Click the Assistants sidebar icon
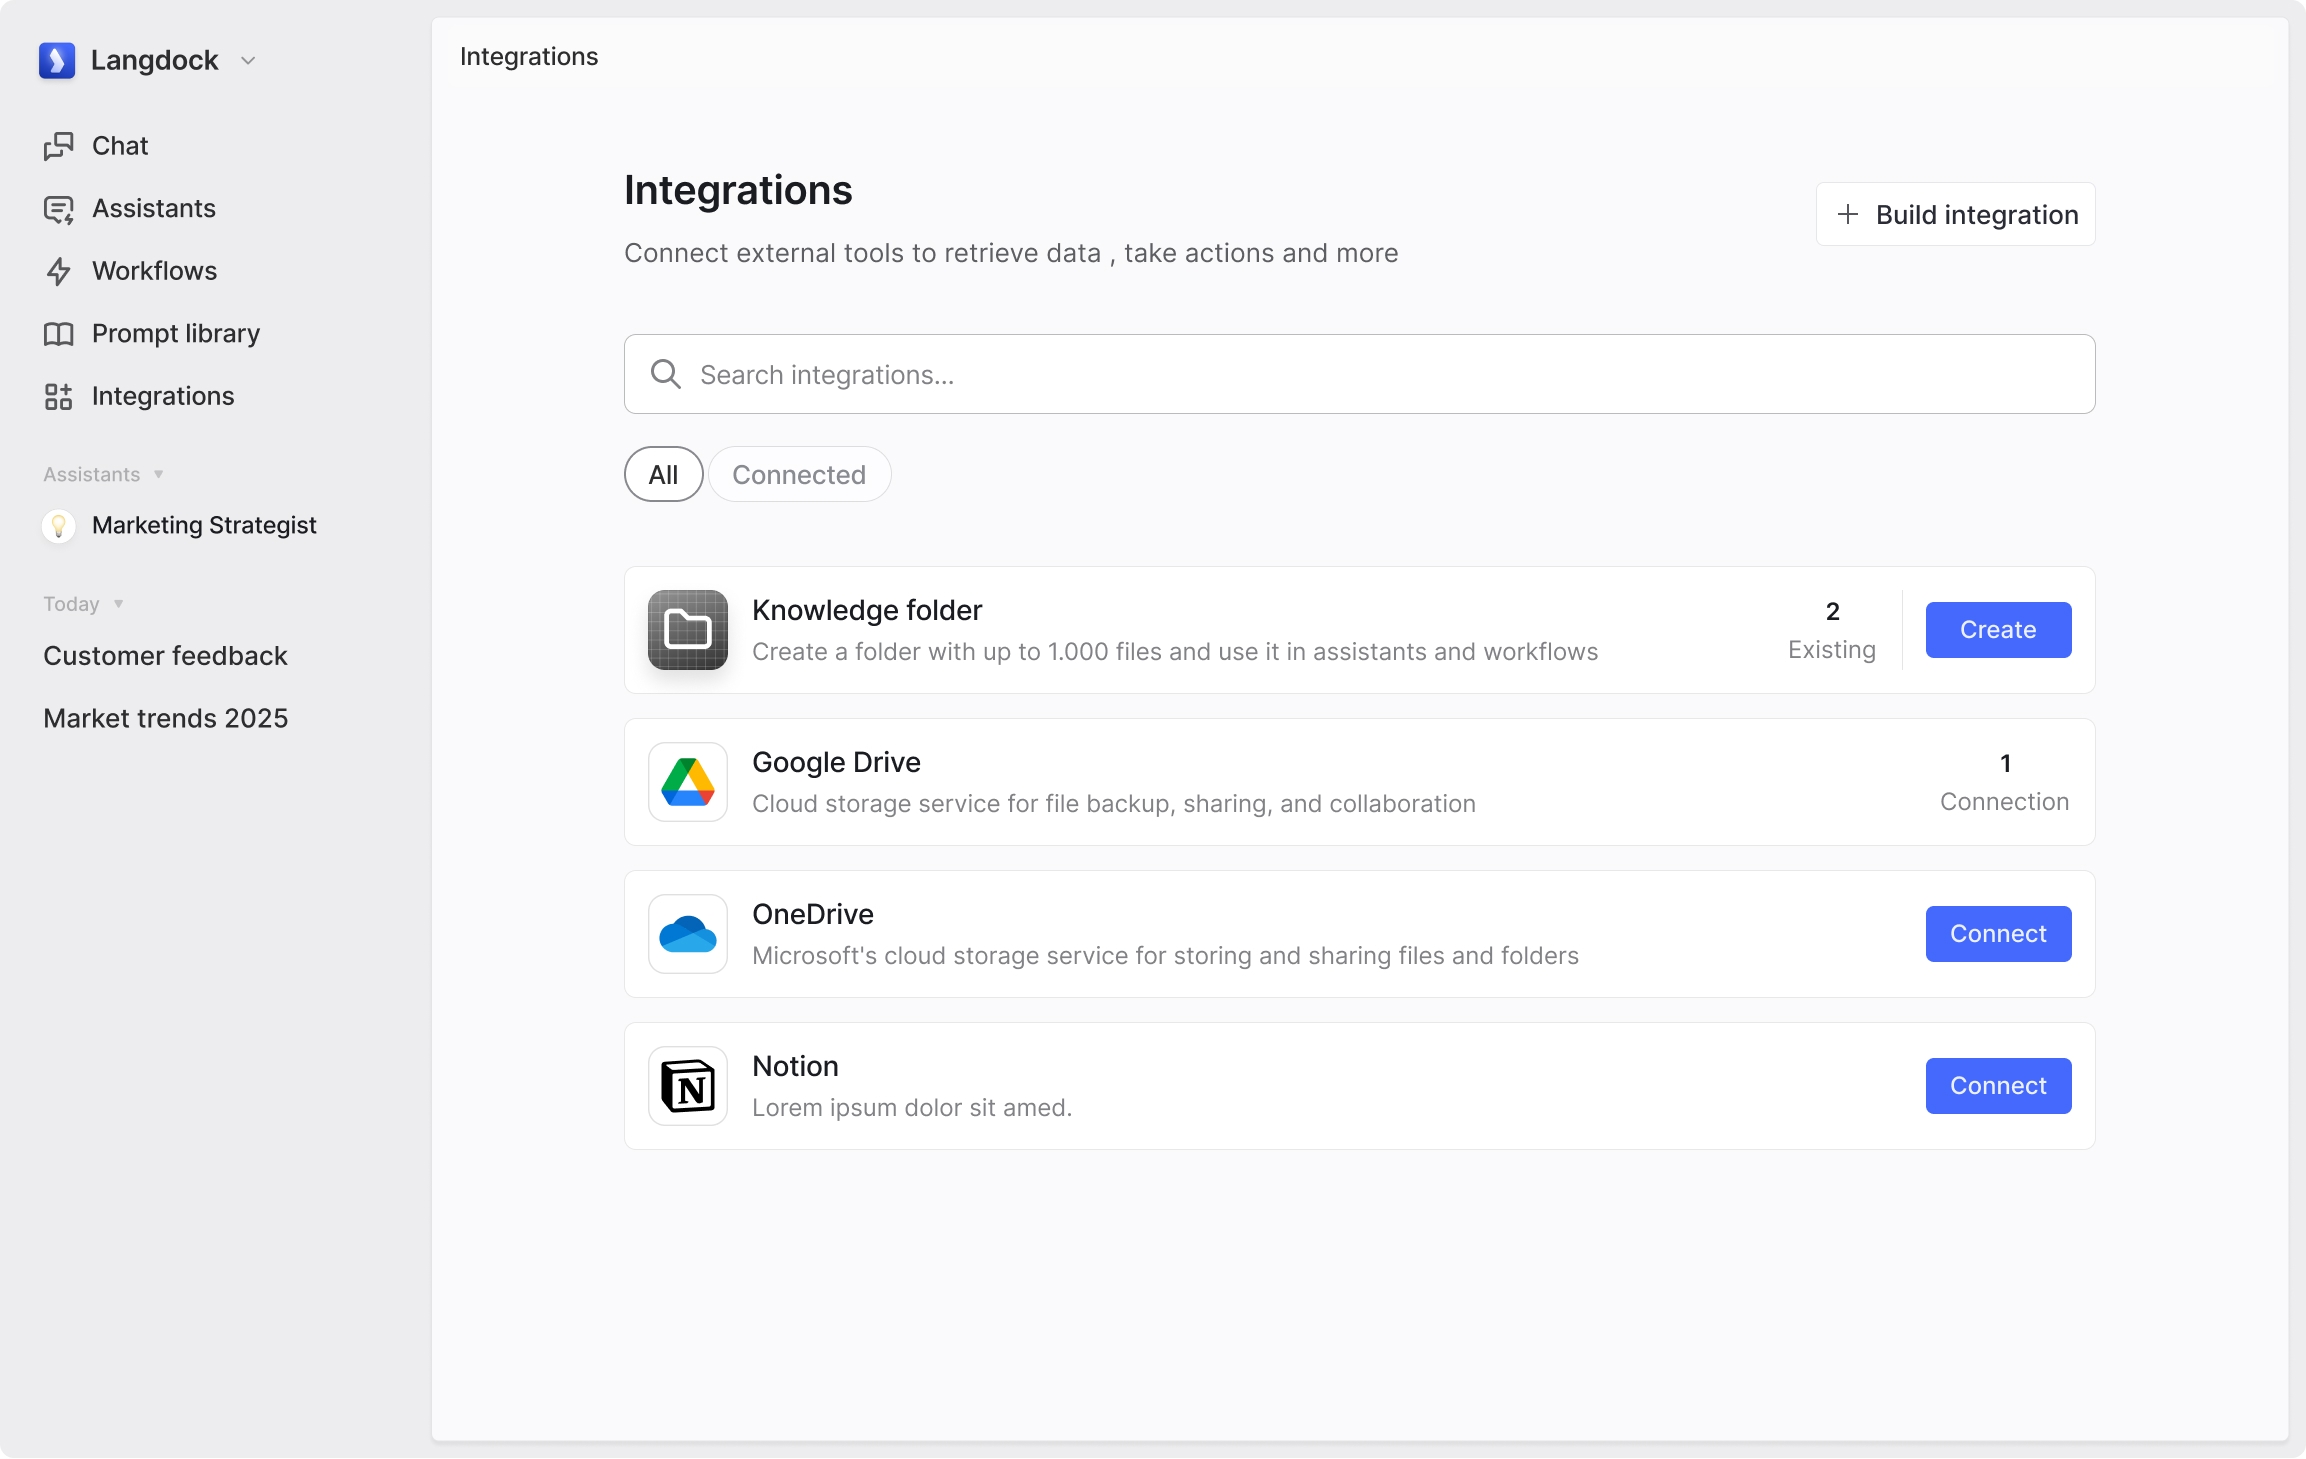This screenshot has width=2306, height=1459. coord(59,209)
